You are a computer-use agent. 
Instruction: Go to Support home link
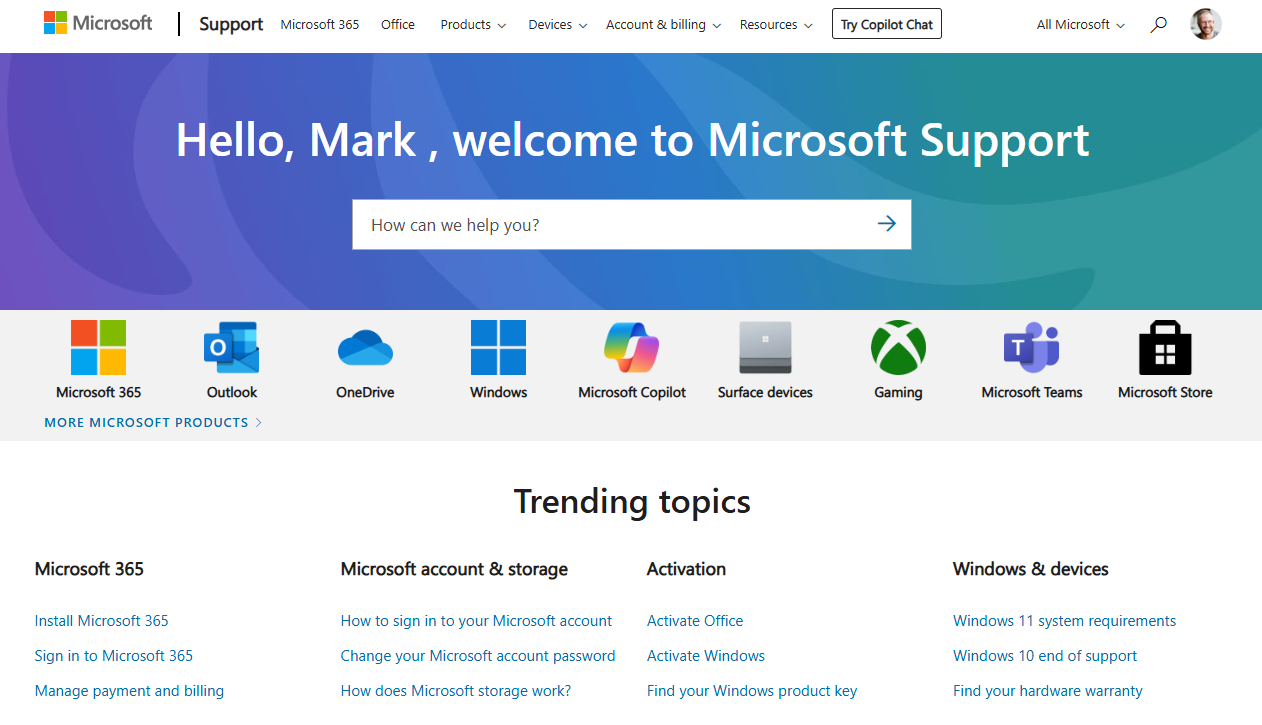point(231,24)
